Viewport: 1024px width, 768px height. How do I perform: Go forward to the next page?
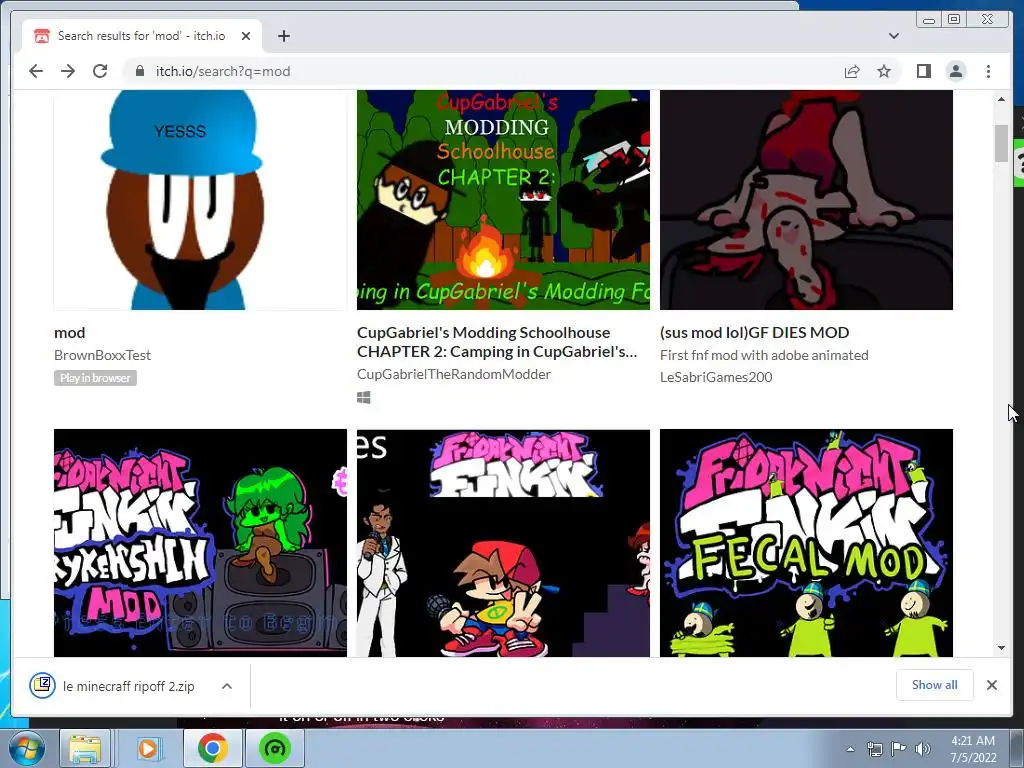pos(68,71)
